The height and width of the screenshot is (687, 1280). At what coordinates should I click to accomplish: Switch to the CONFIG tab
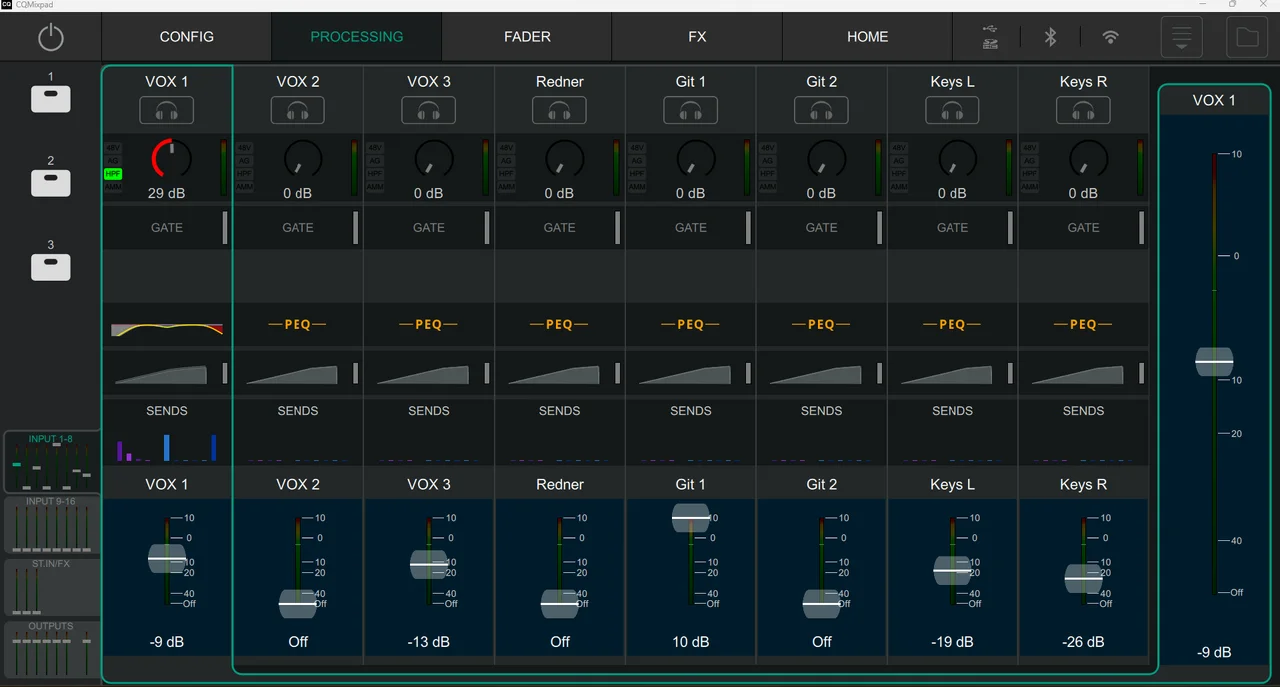[187, 37]
